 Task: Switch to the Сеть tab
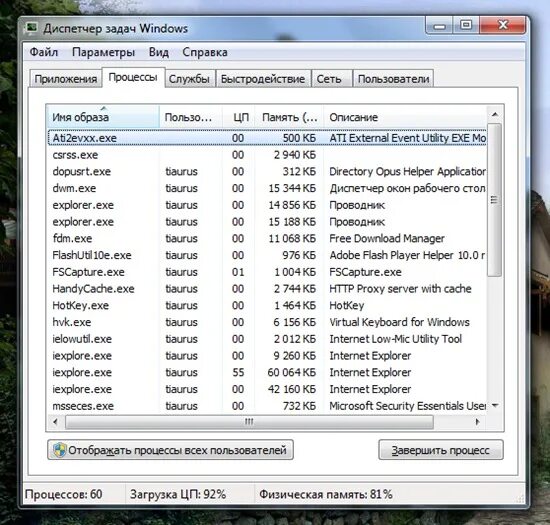pos(331,79)
